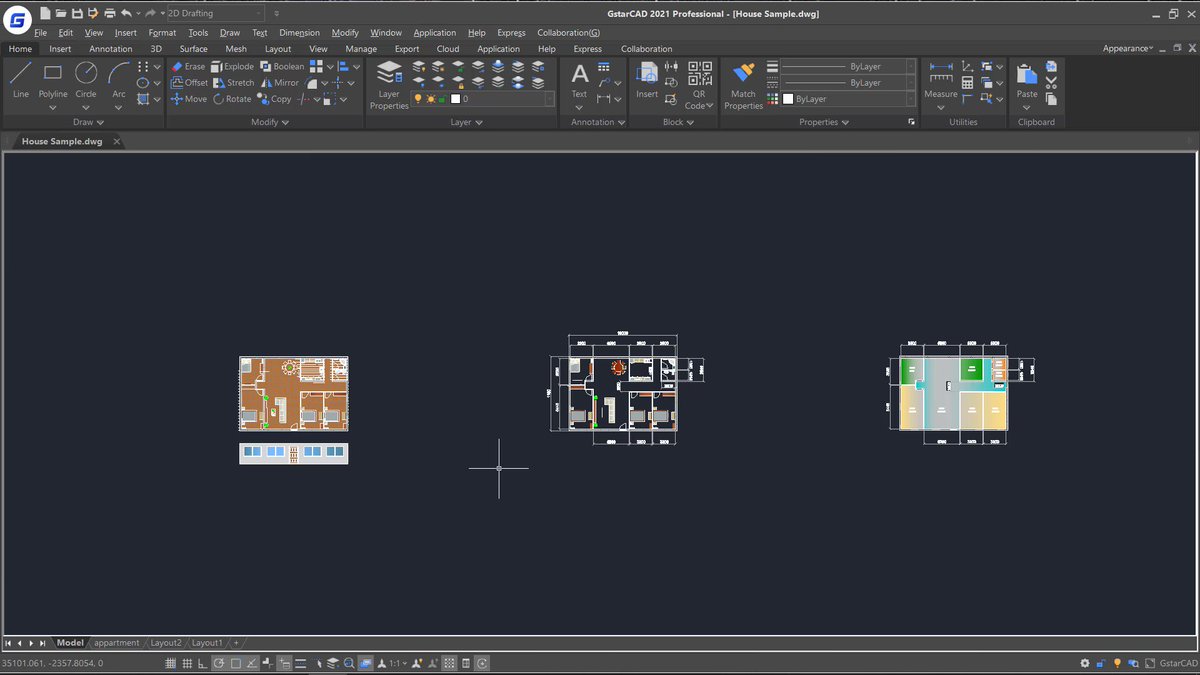This screenshot has height=675, width=1200.
Task: Select the Offset tool
Action: coord(189,83)
